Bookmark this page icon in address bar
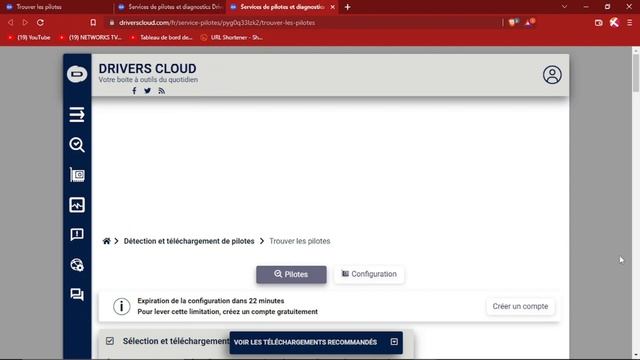This screenshot has height=360, width=640. [93, 22]
